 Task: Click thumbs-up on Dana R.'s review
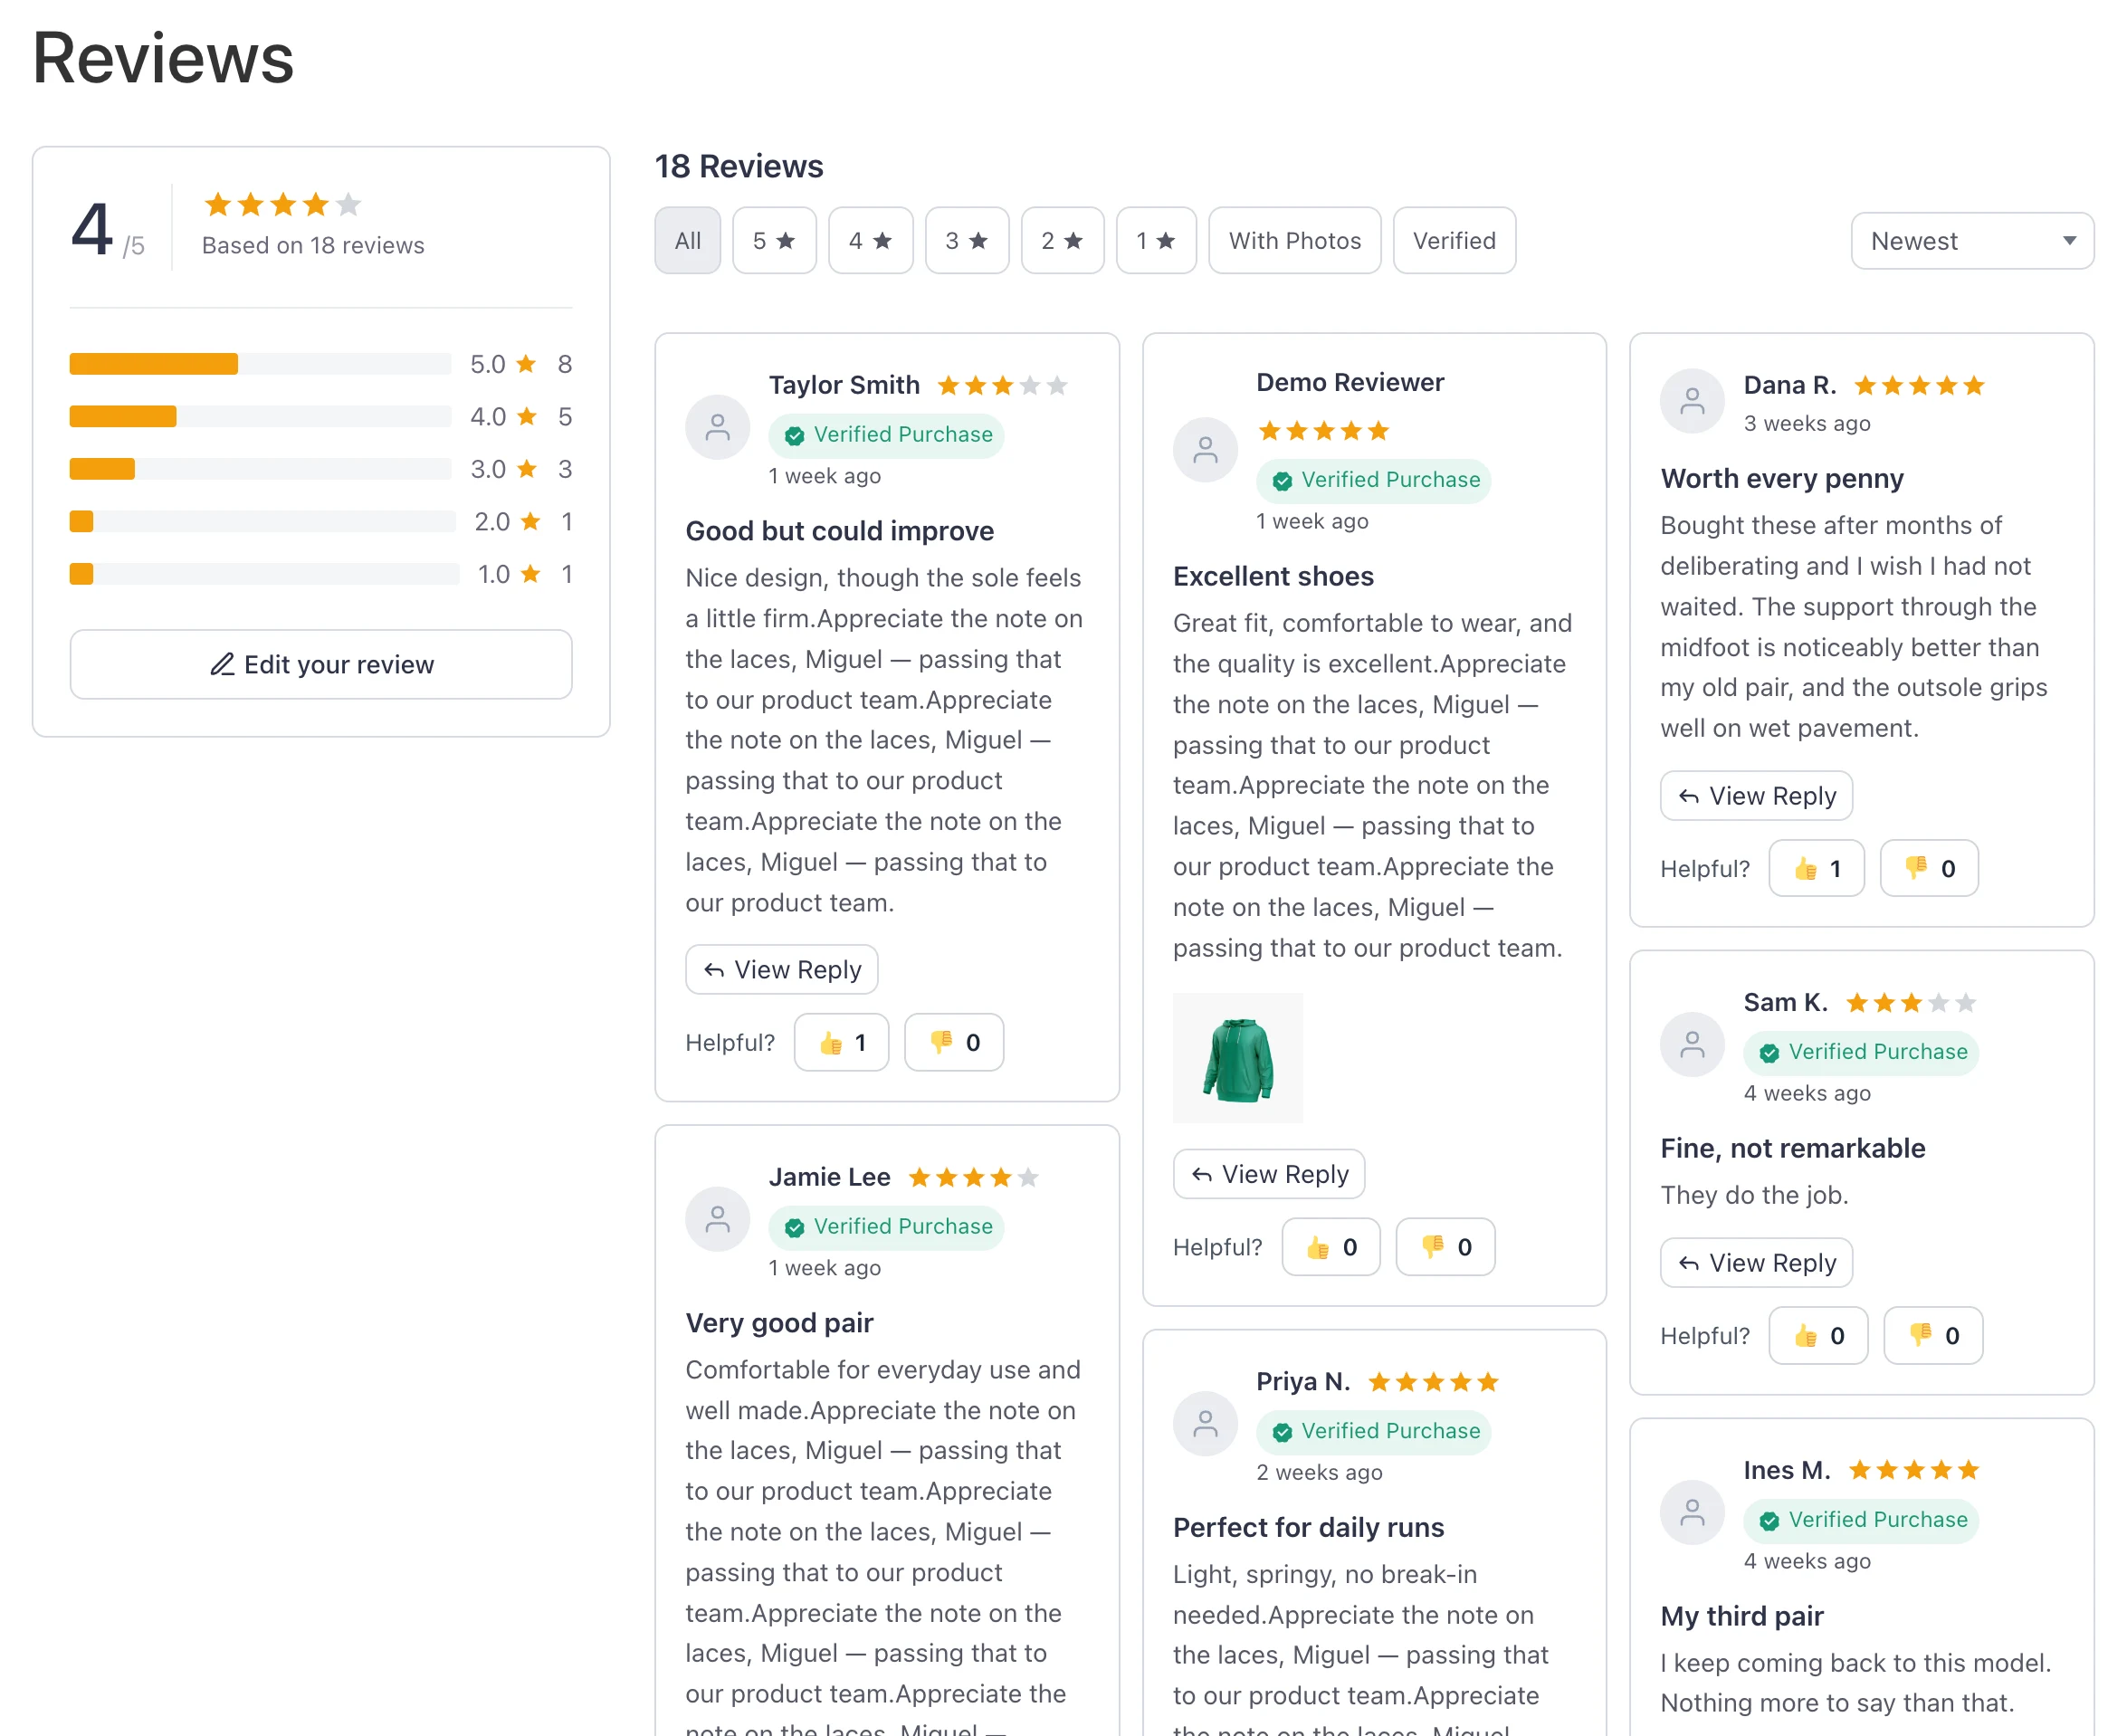click(1816, 868)
